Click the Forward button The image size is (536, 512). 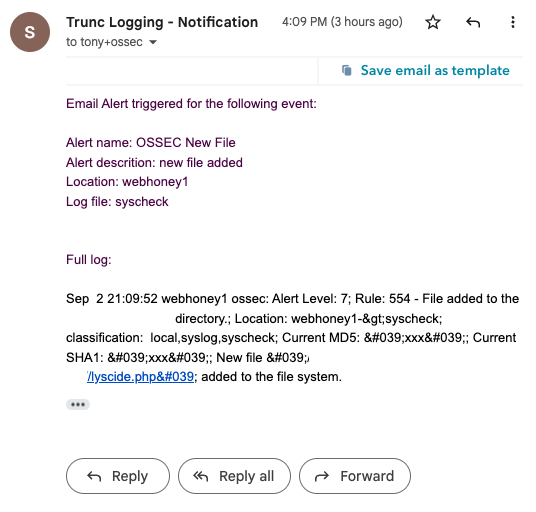click(x=355, y=476)
